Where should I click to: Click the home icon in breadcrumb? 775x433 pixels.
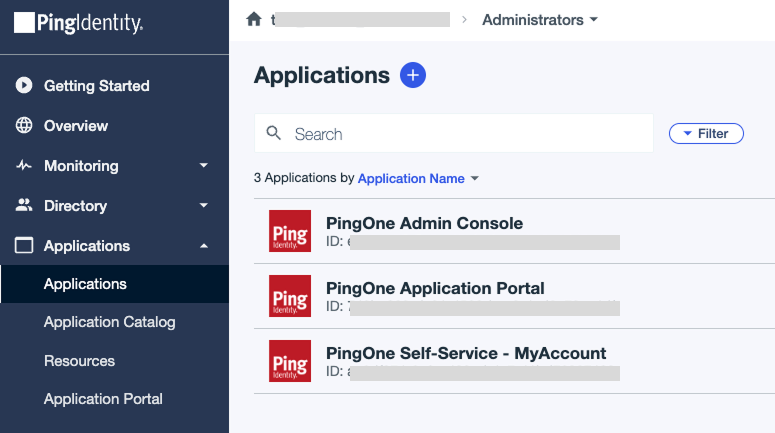point(254,20)
